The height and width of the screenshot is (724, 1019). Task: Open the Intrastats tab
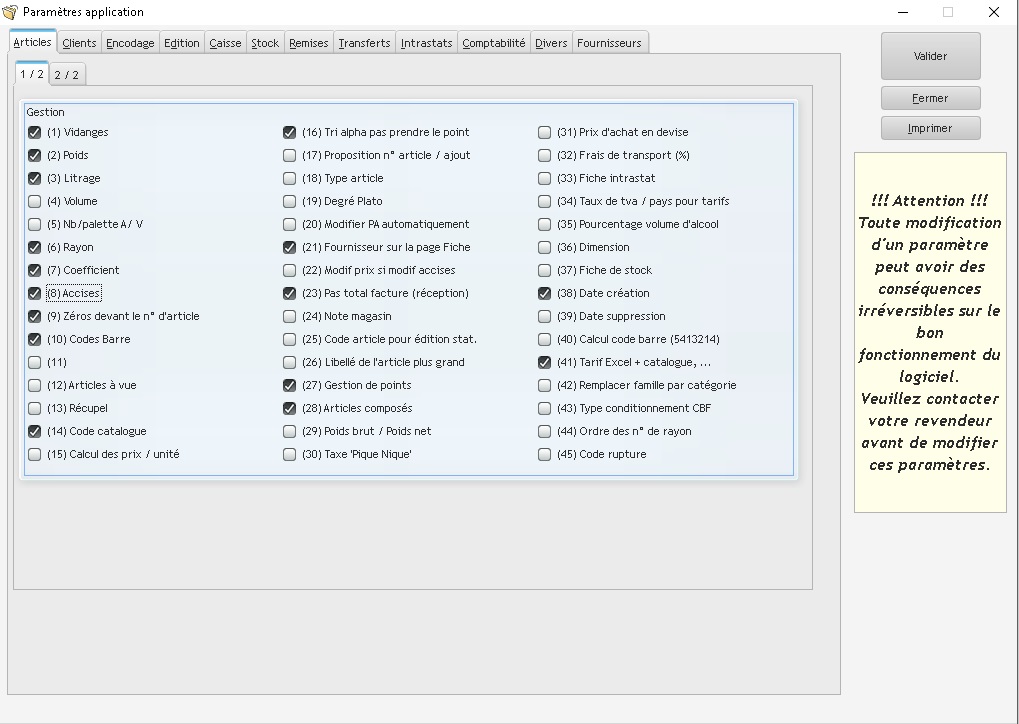(x=426, y=43)
